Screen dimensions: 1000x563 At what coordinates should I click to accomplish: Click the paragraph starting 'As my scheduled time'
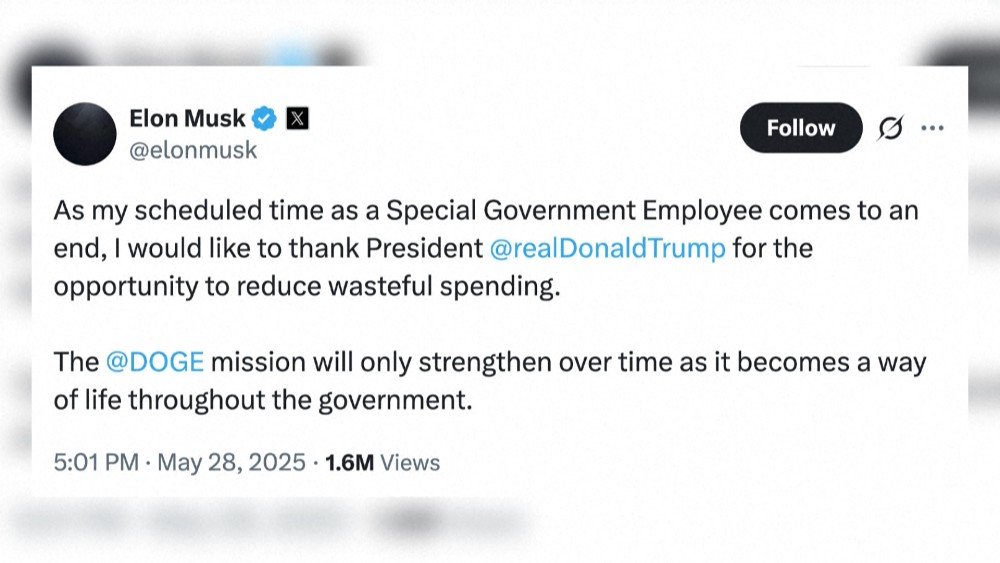485,247
